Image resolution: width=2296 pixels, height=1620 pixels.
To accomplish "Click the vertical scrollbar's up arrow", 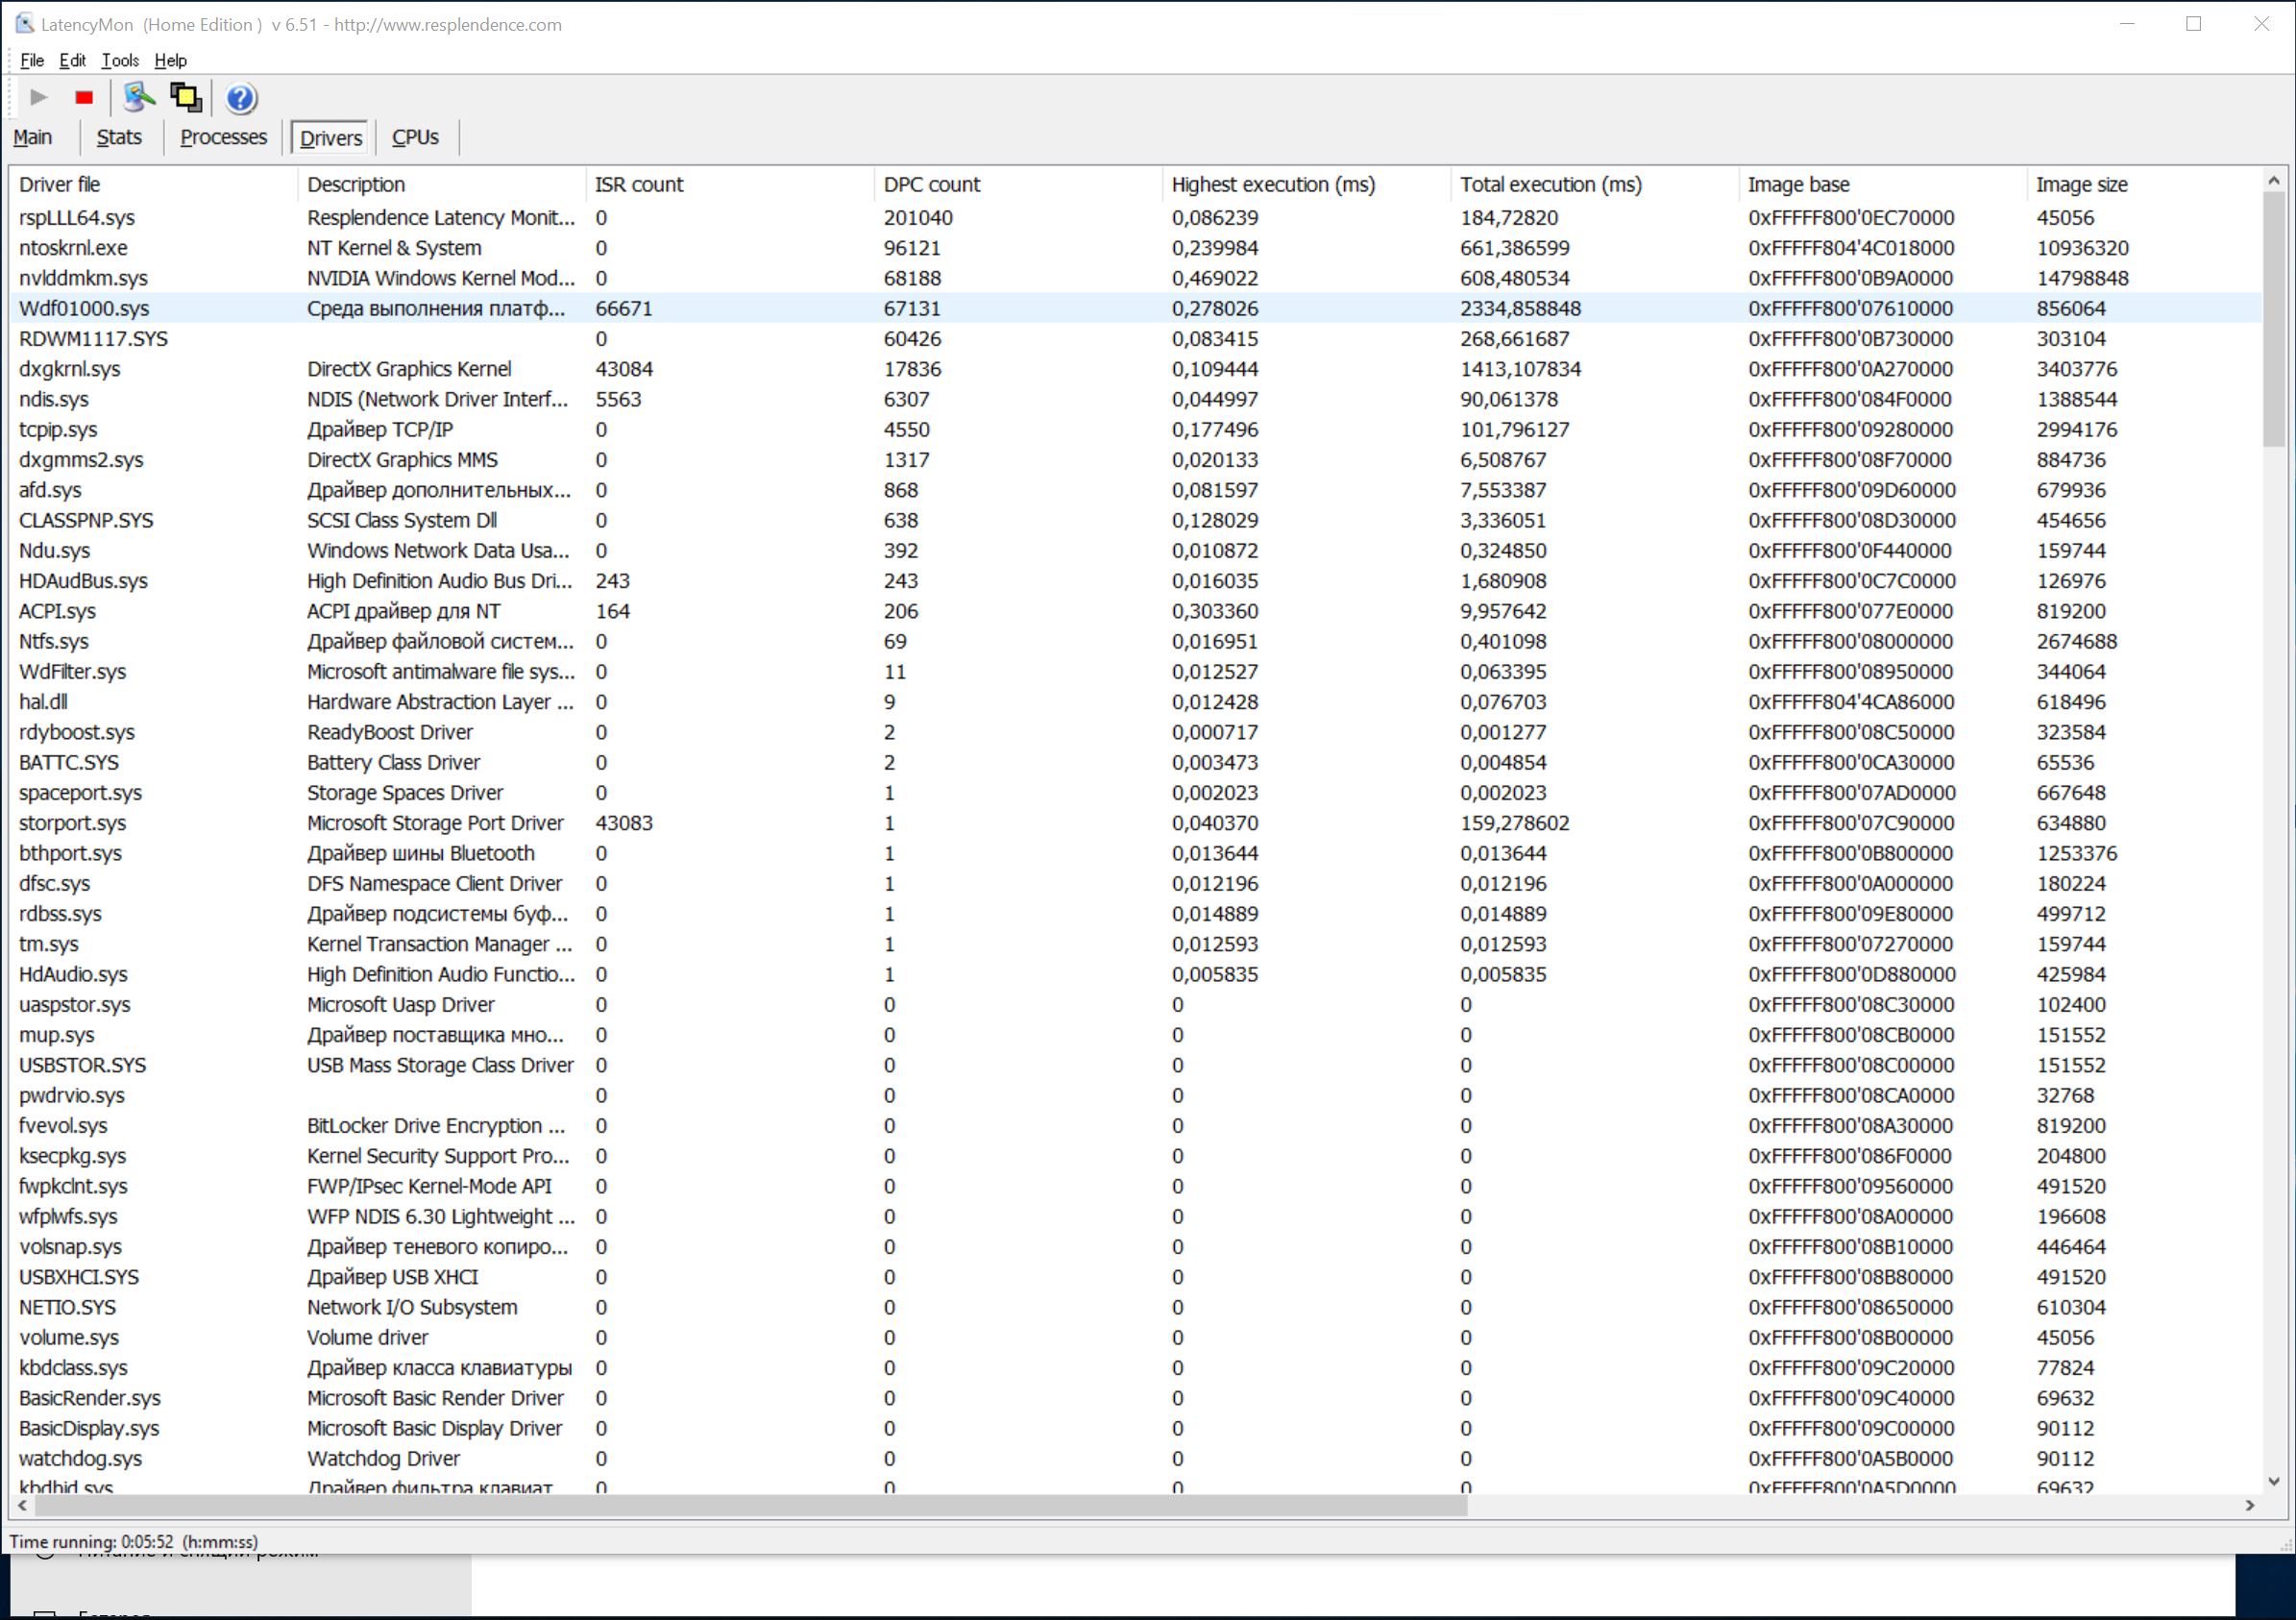I will click(2273, 181).
